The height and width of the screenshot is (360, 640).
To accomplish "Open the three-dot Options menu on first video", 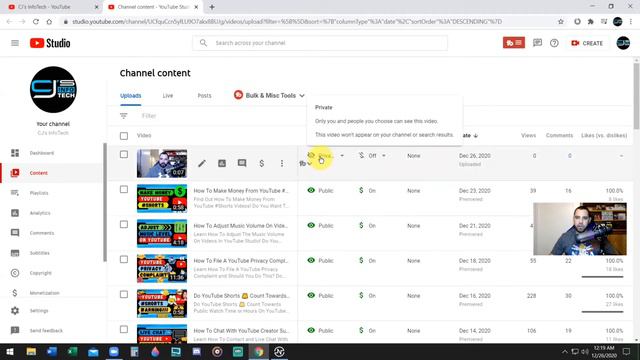I will pos(282,164).
